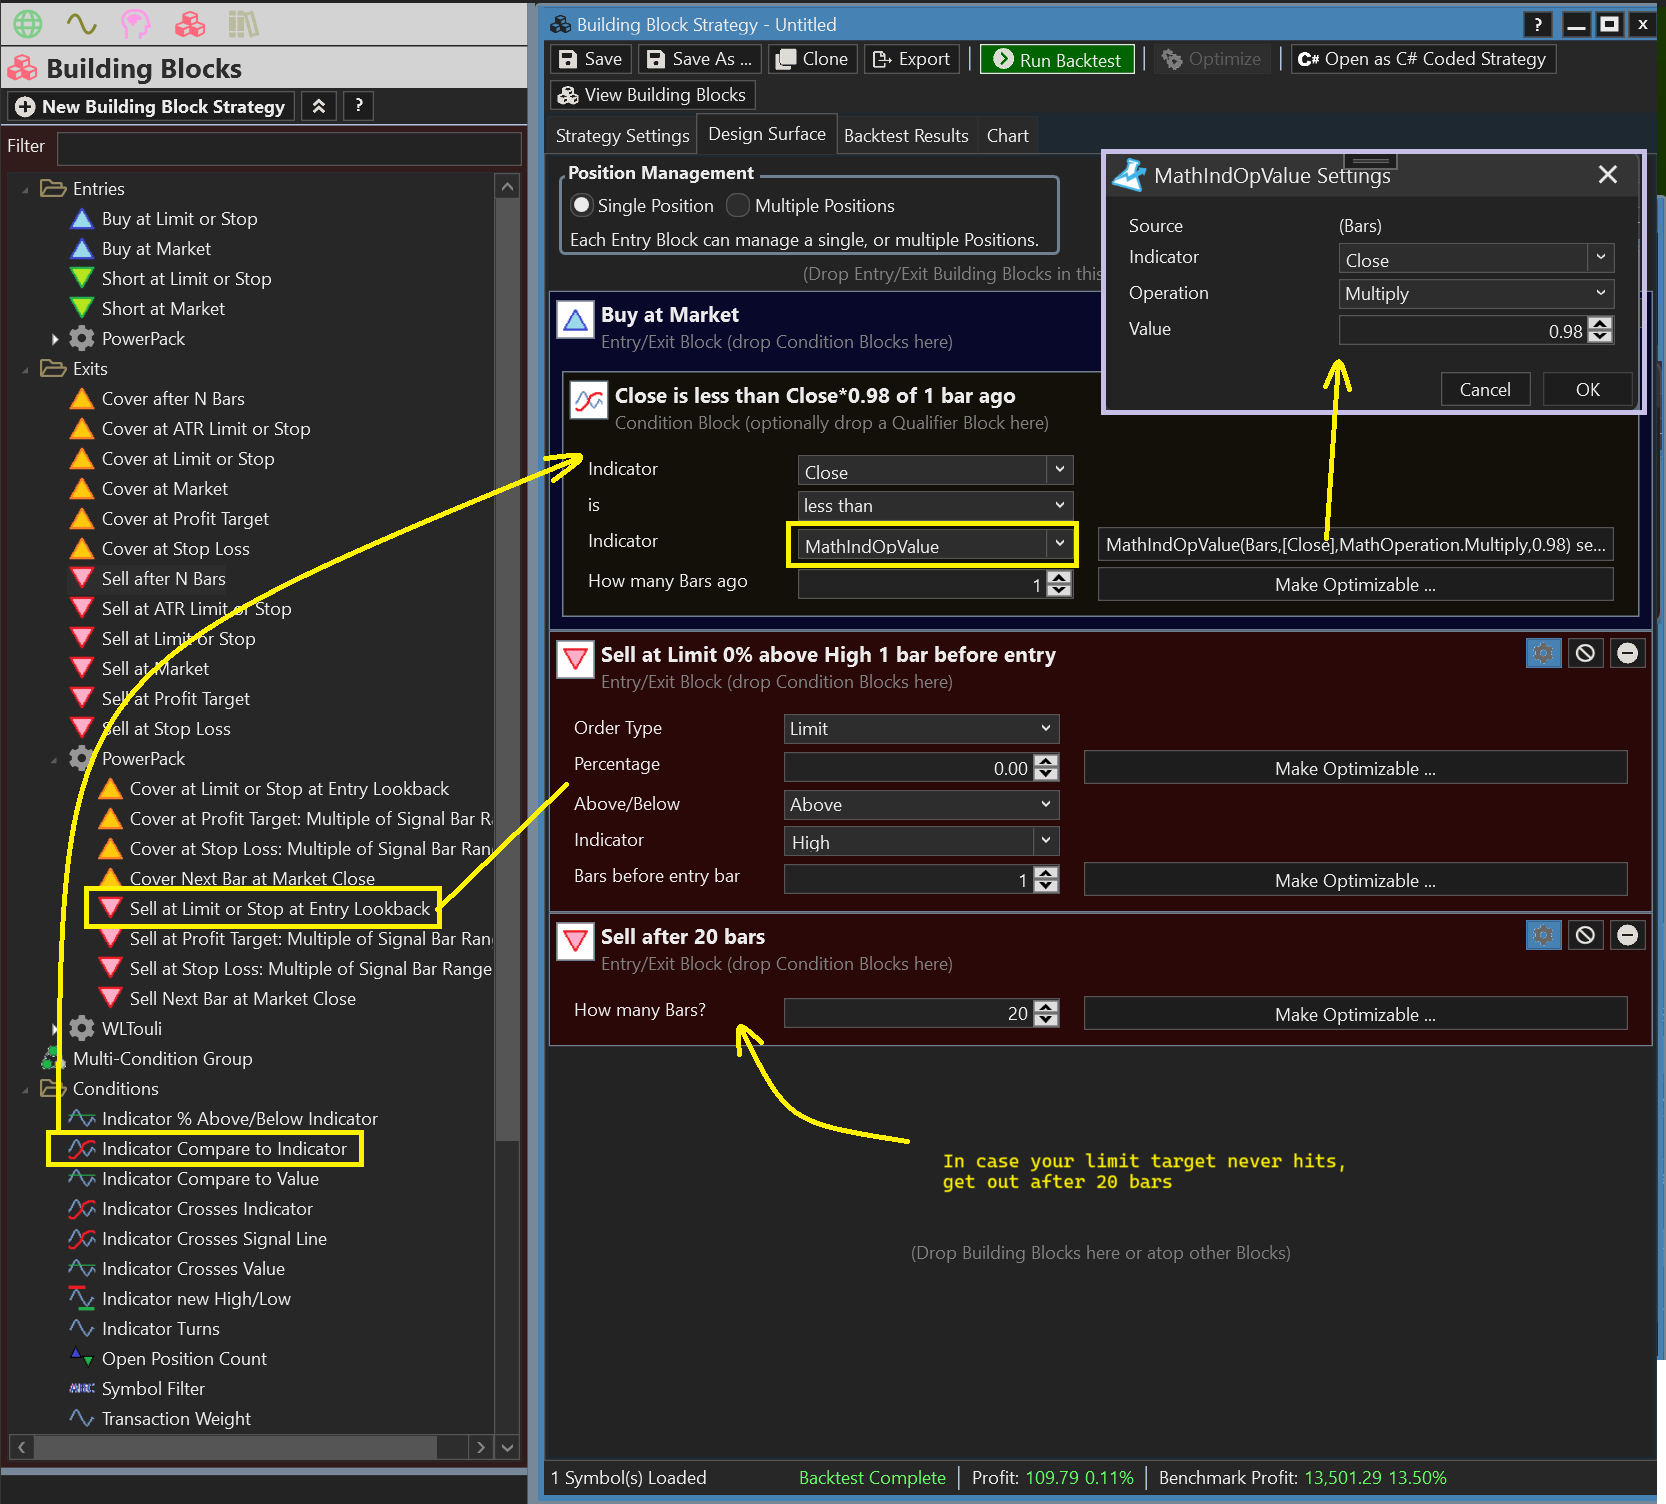The width and height of the screenshot is (1666, 1504).
Task: Switch to the Backtest Results tab
Action: pos(905,136)
